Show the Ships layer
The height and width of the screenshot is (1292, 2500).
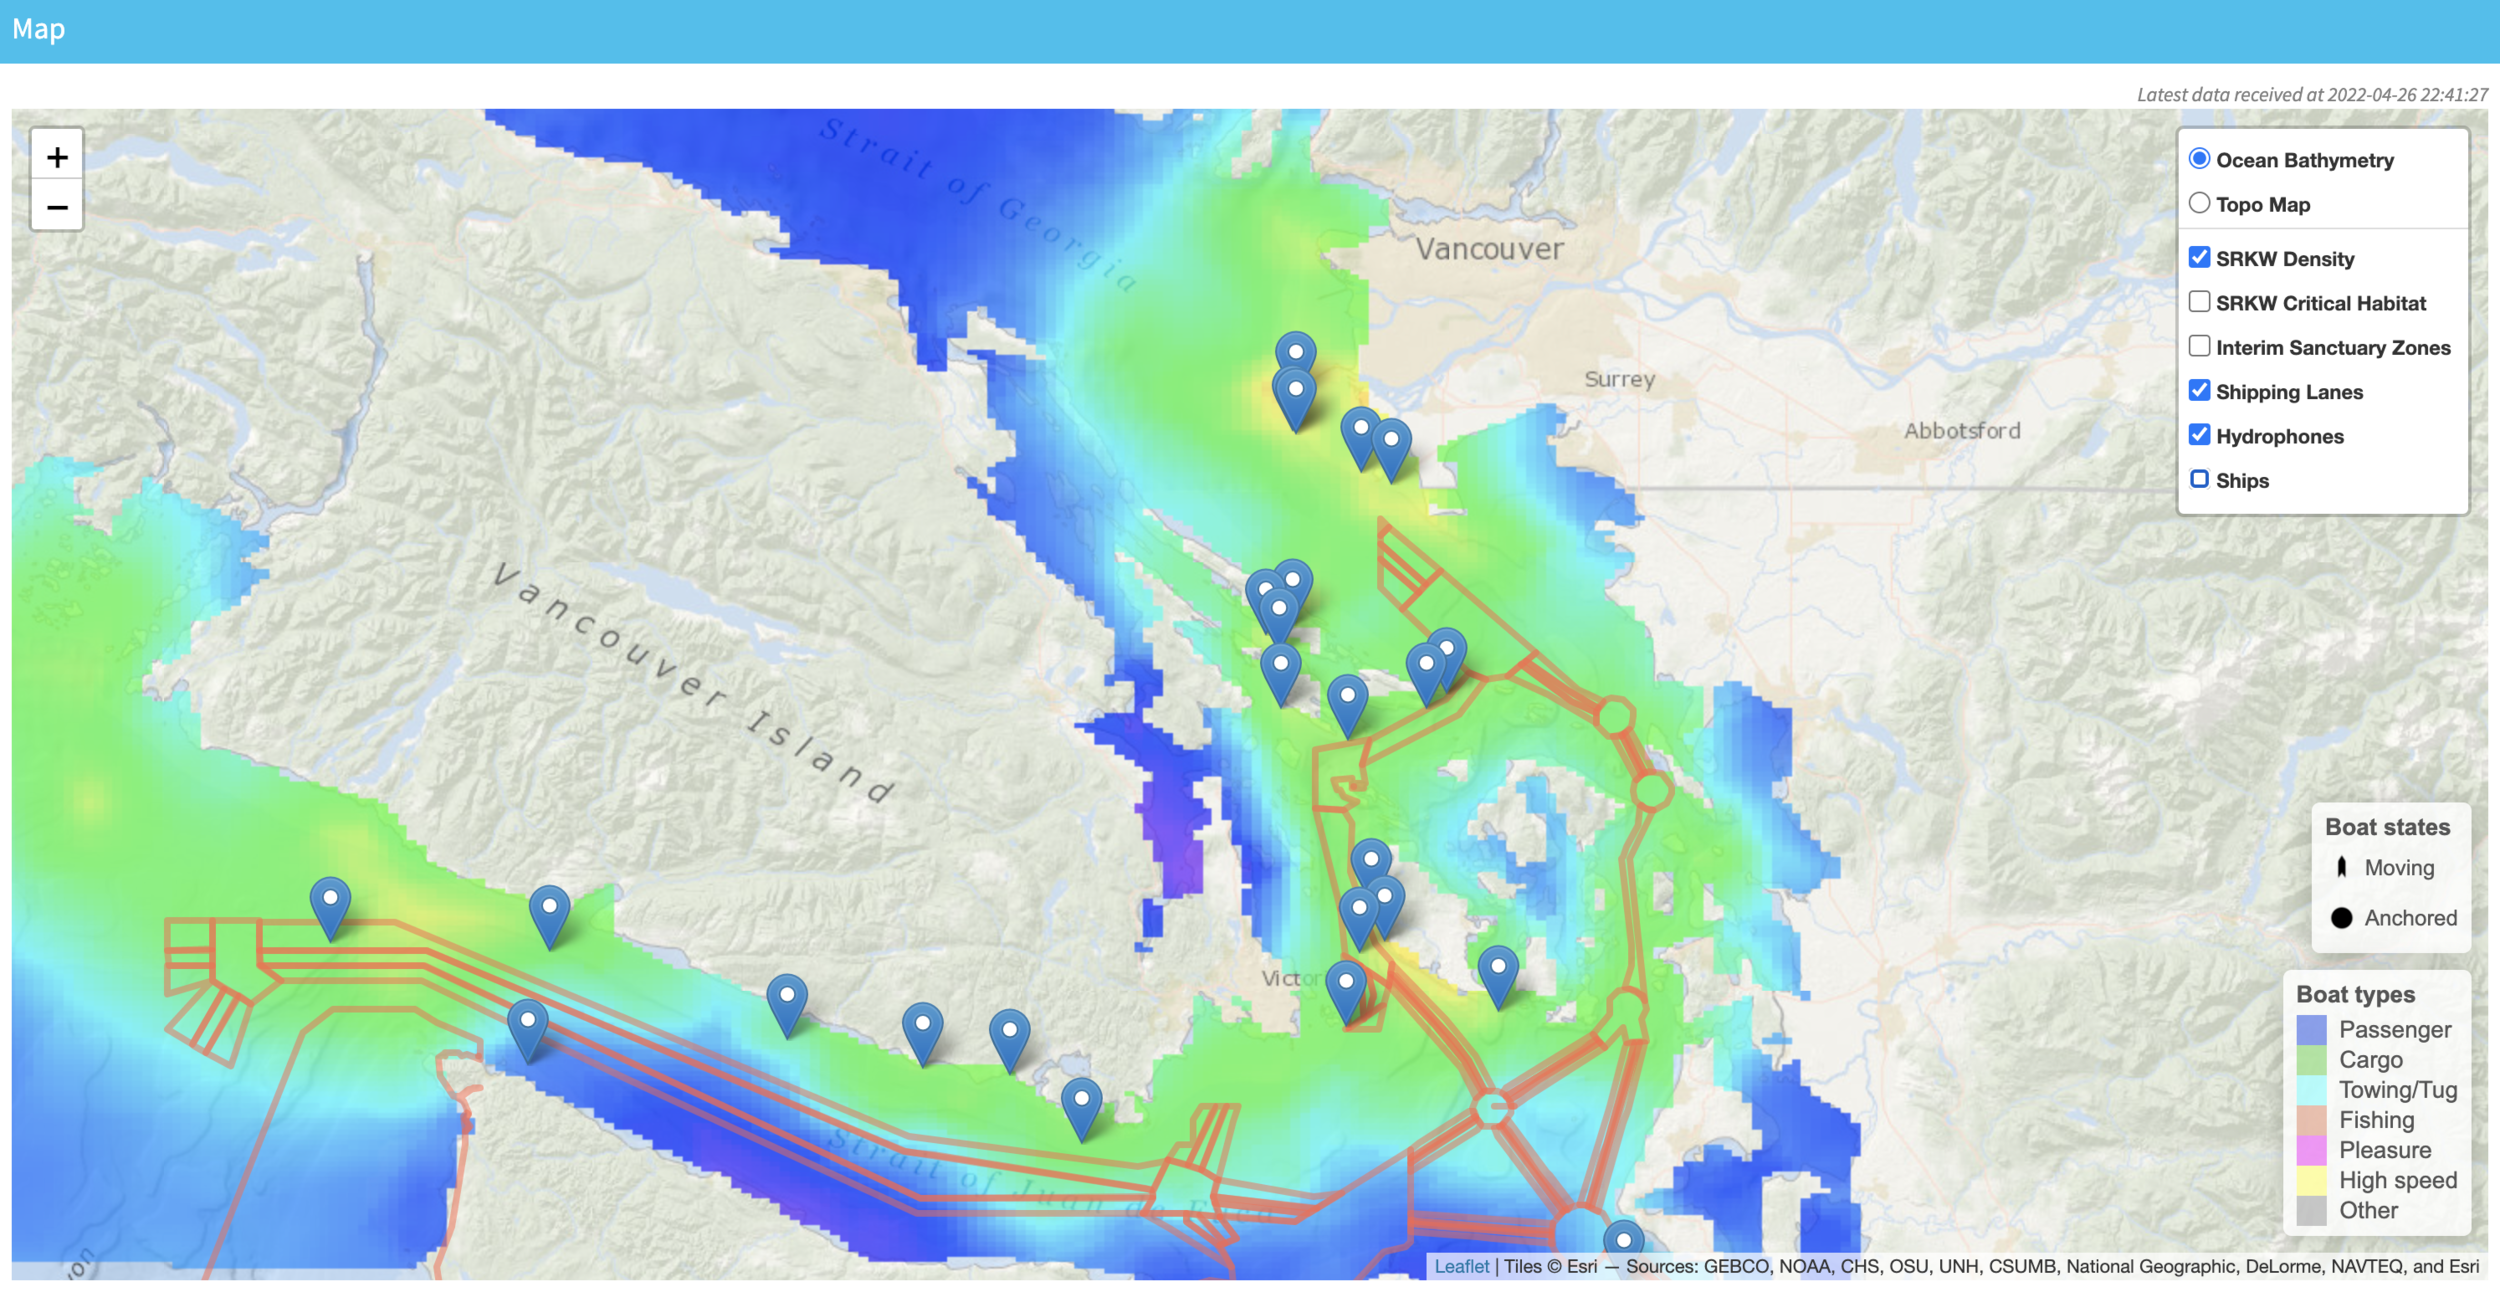[2199, 480]
